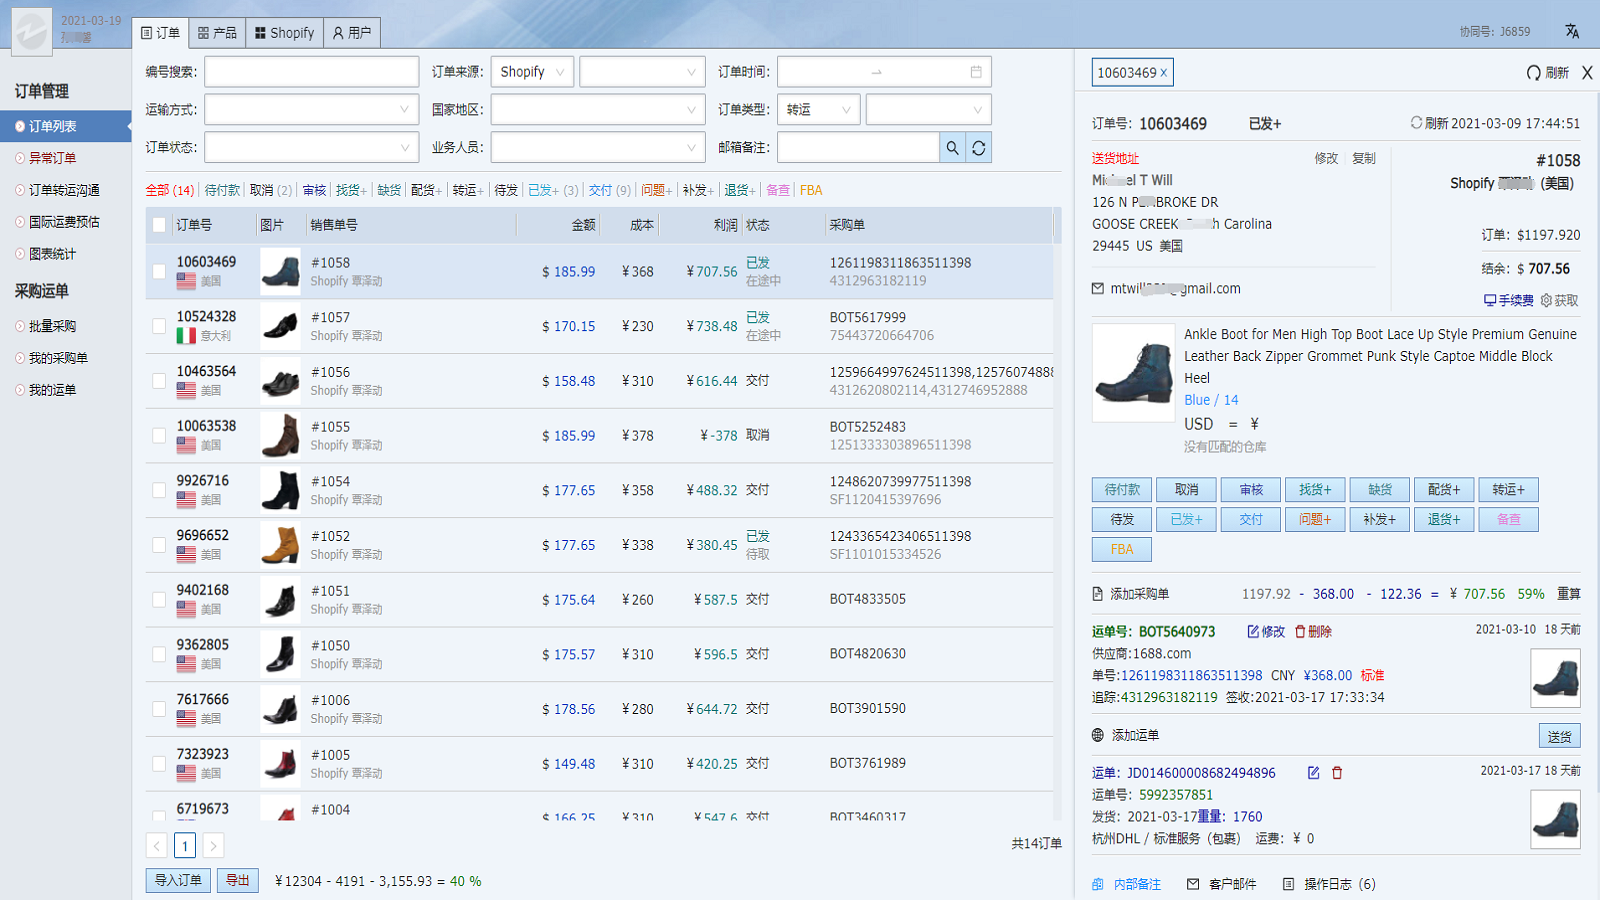
Task: Go to next page arrow in pagination
Action: tap(213, 846)
